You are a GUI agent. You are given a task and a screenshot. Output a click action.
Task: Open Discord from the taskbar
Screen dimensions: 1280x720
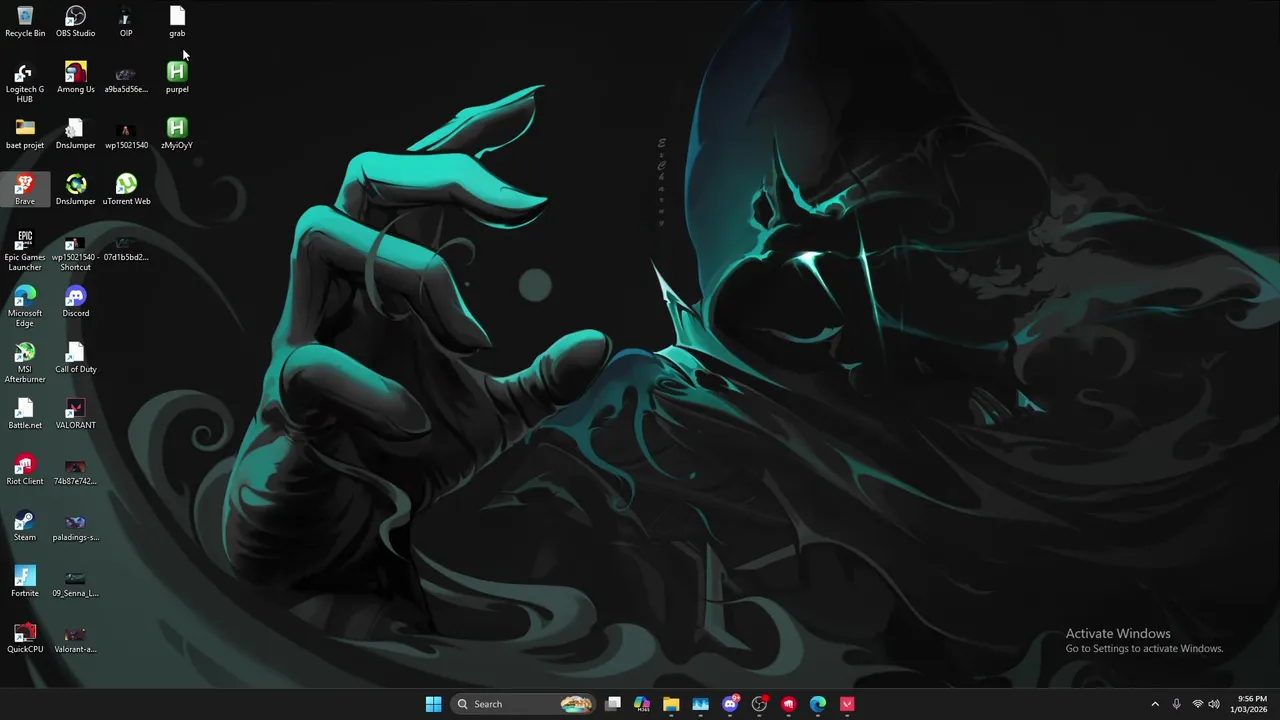[731, 704]
